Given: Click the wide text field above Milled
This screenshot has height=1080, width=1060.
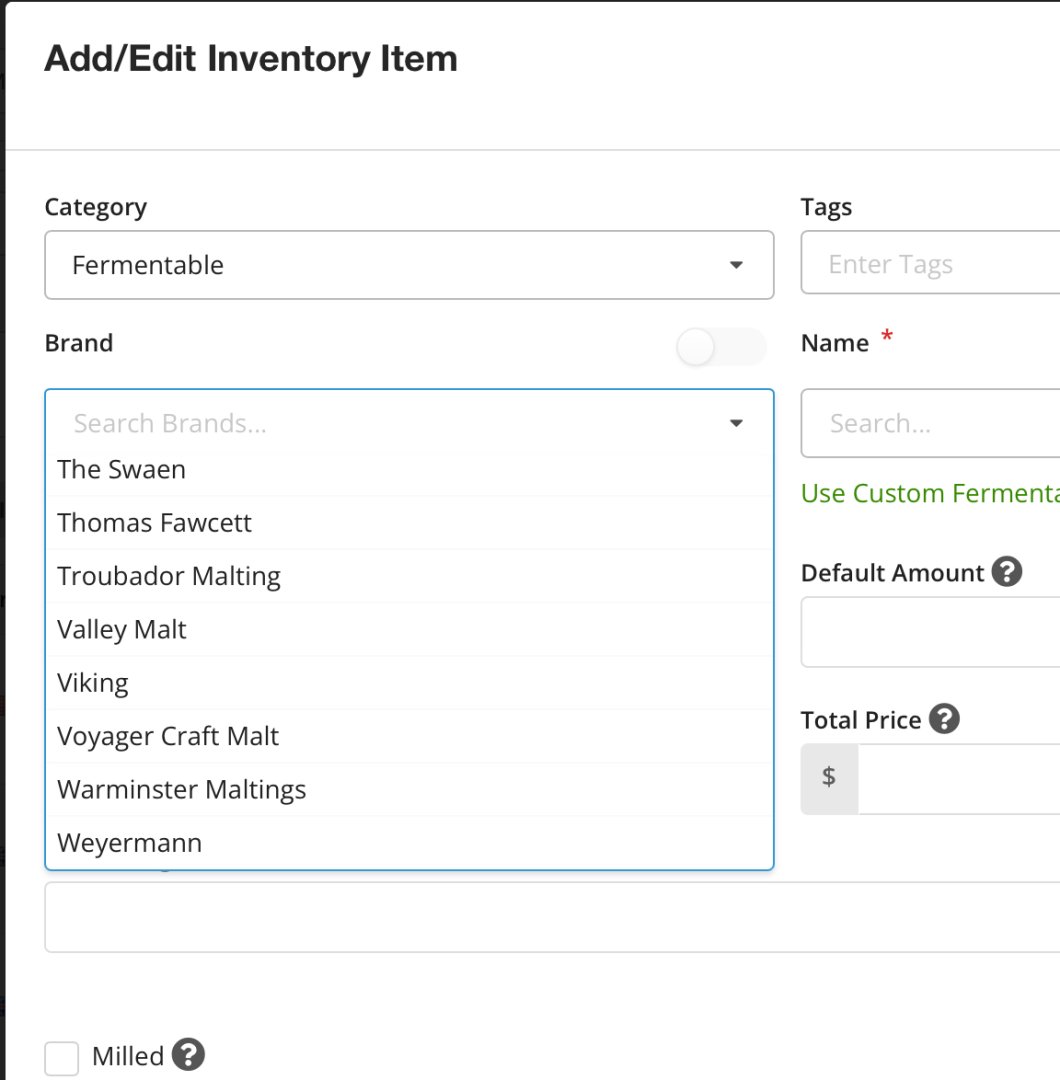Looking at the screenshot, I should coord(552,917).
